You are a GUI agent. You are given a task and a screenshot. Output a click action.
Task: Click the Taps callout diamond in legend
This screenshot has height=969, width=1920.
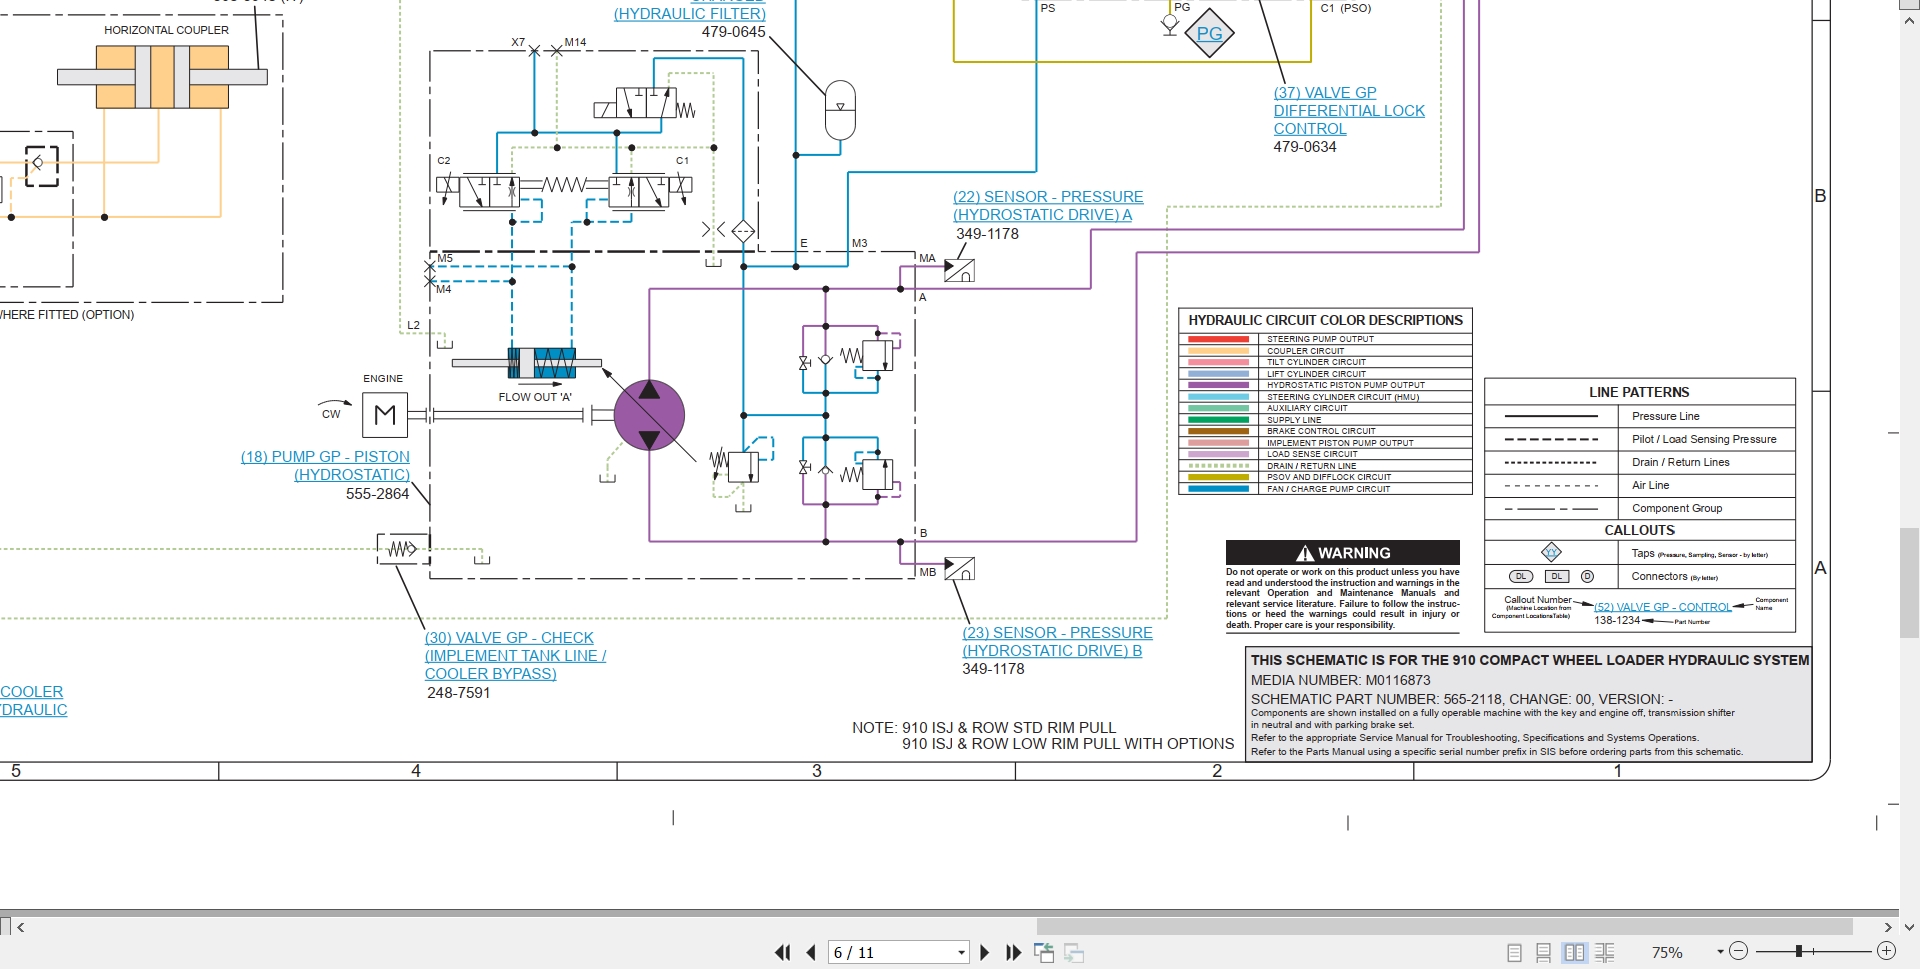tap(1551, 552)
